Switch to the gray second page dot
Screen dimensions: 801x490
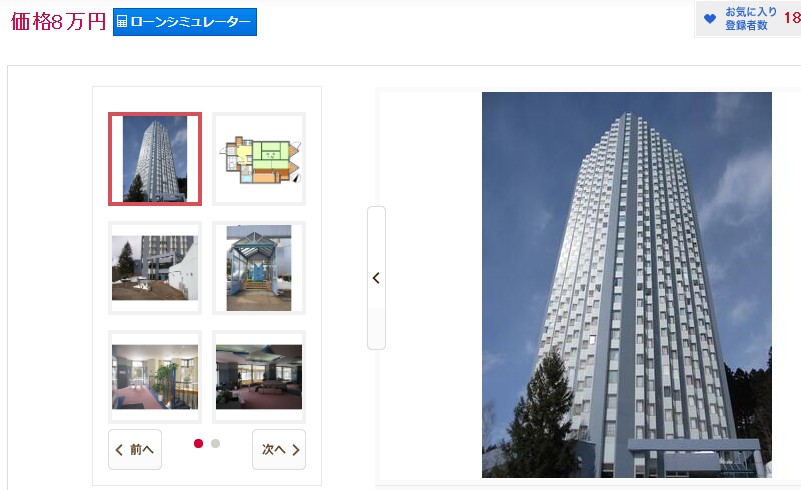click(x=216, y=443)
